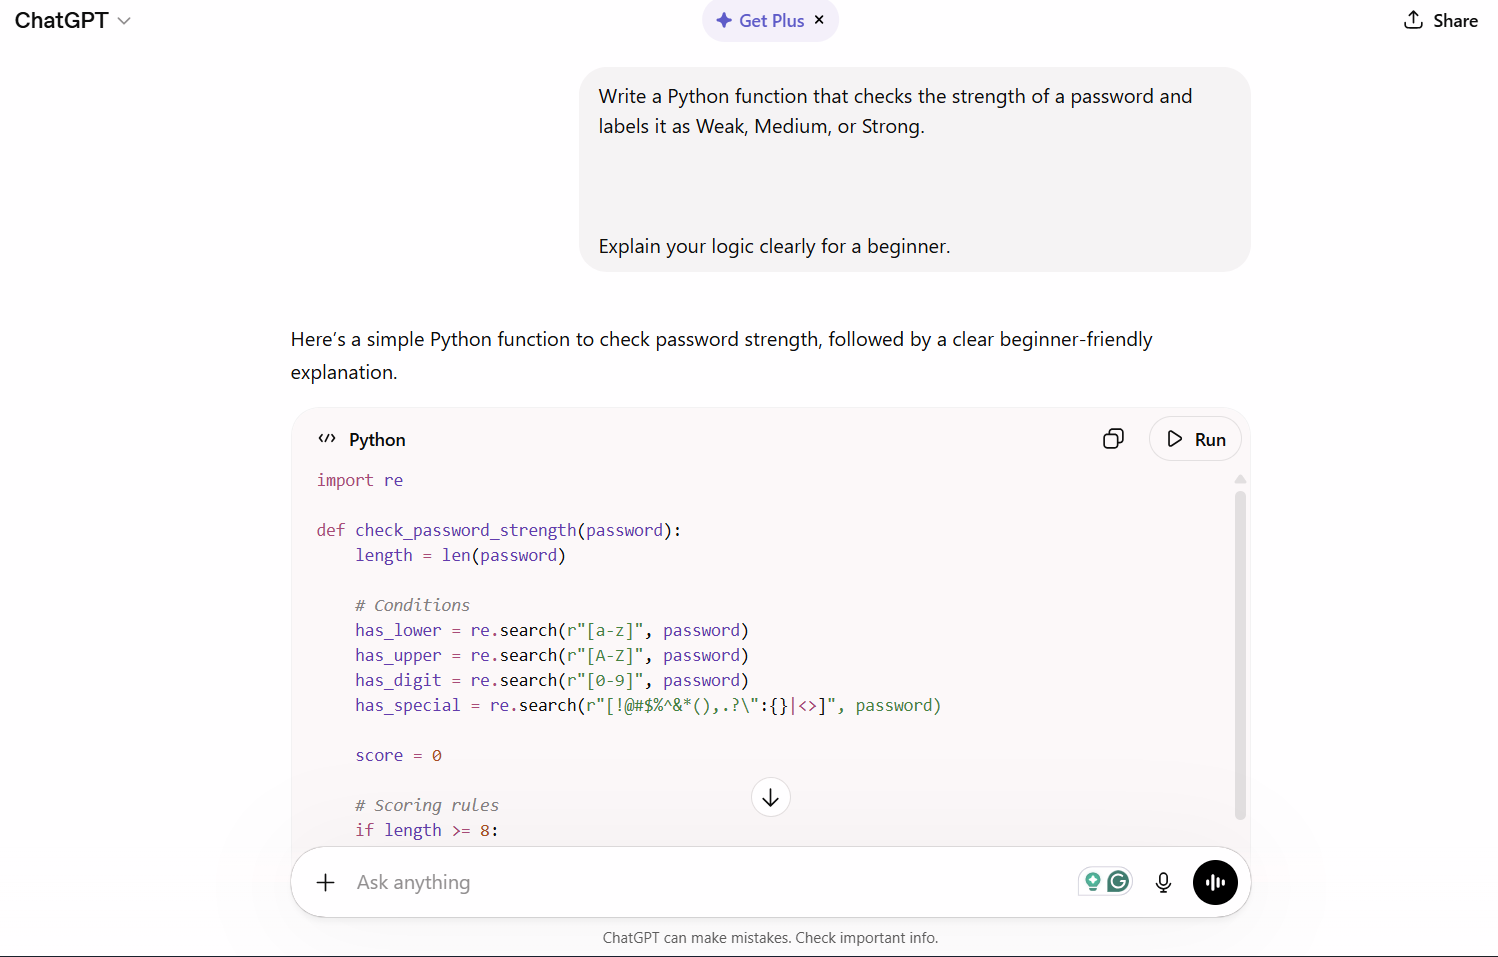Click the scroll-to-bottom chevron button
1498x957 pixels.
pos(770,797)
